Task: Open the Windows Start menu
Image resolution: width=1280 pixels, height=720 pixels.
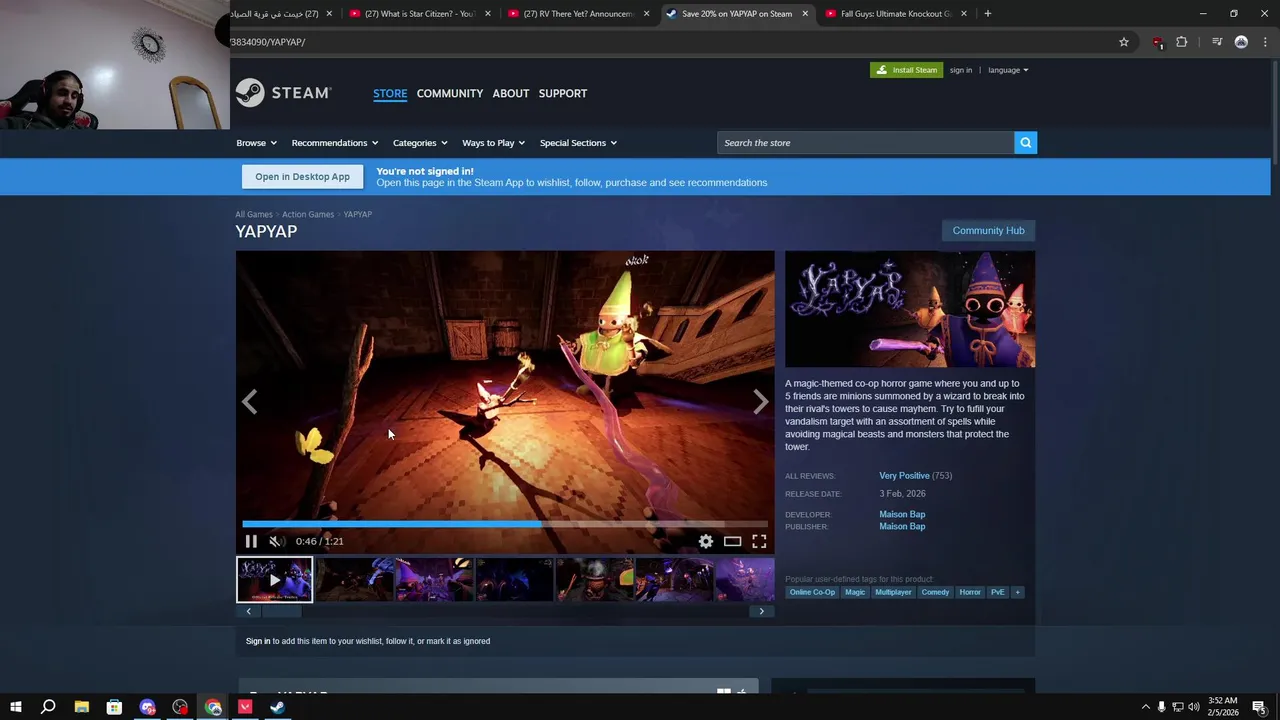Action: coord(16,707)
